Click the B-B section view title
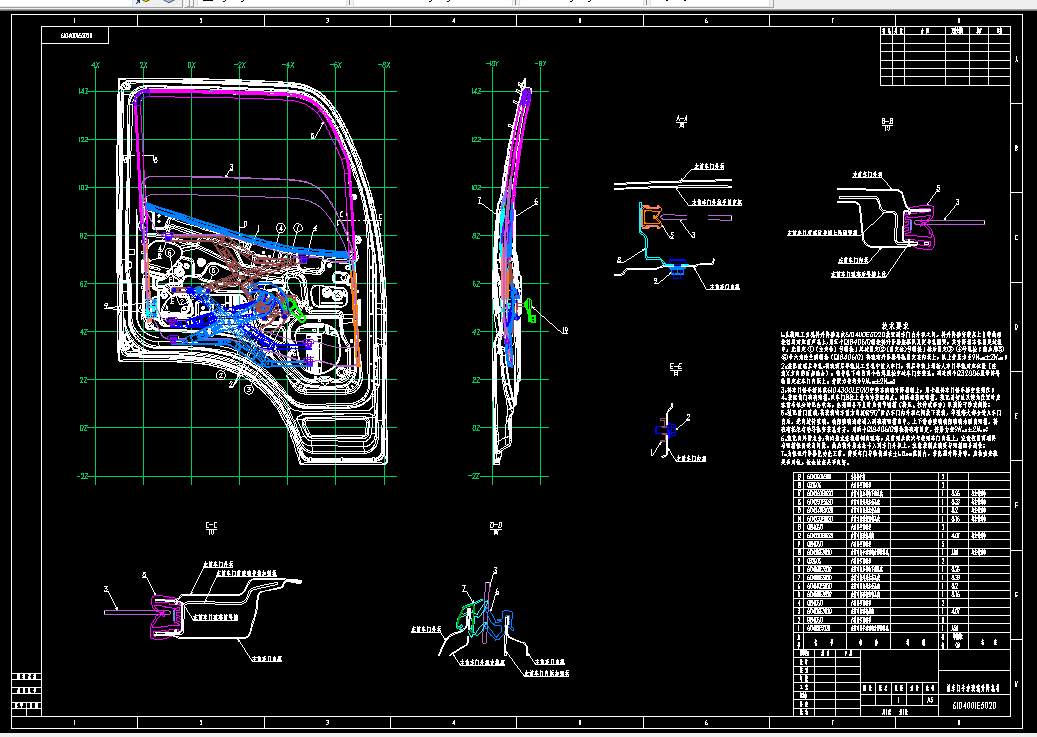Image resolution: width=1037 pixels, height=737 pixels. (888, 124)
